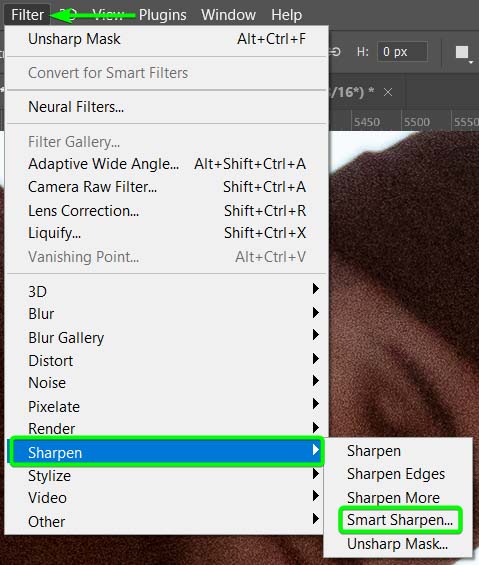Screen dimensions: 479x565
Task: Select Unsharp Mask in the Sharpen submenu
Action: (x=398, y=544)
